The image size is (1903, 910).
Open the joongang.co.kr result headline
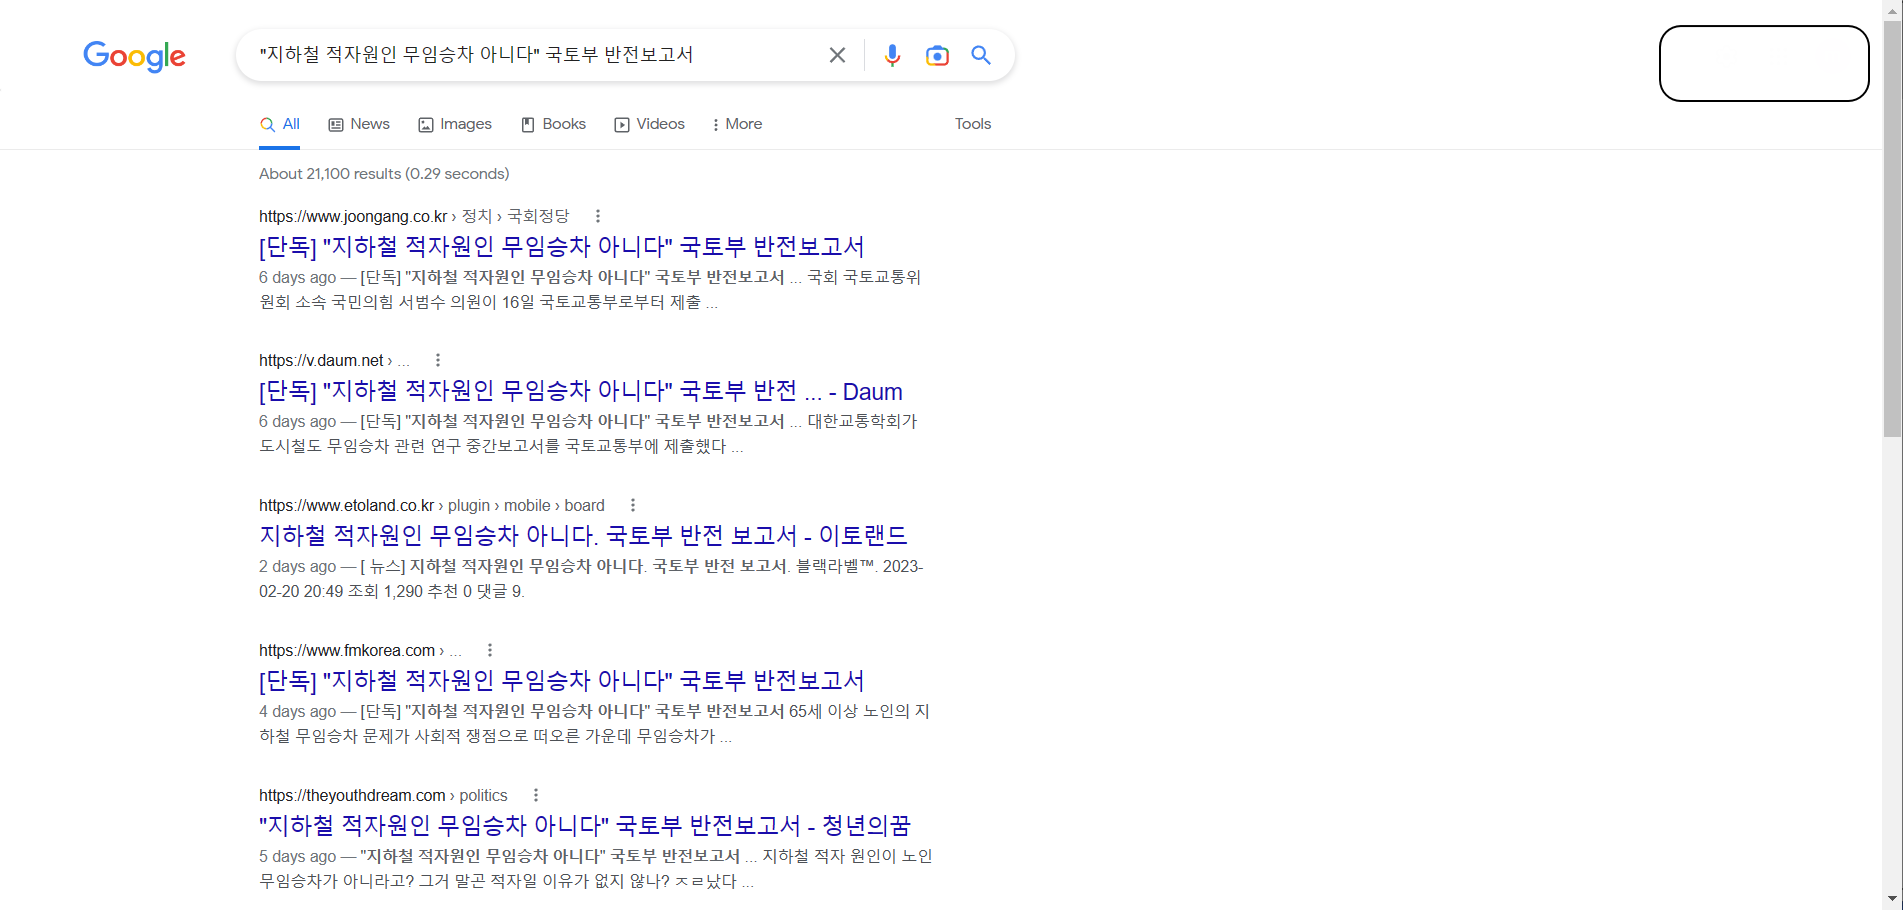[562, 246]
